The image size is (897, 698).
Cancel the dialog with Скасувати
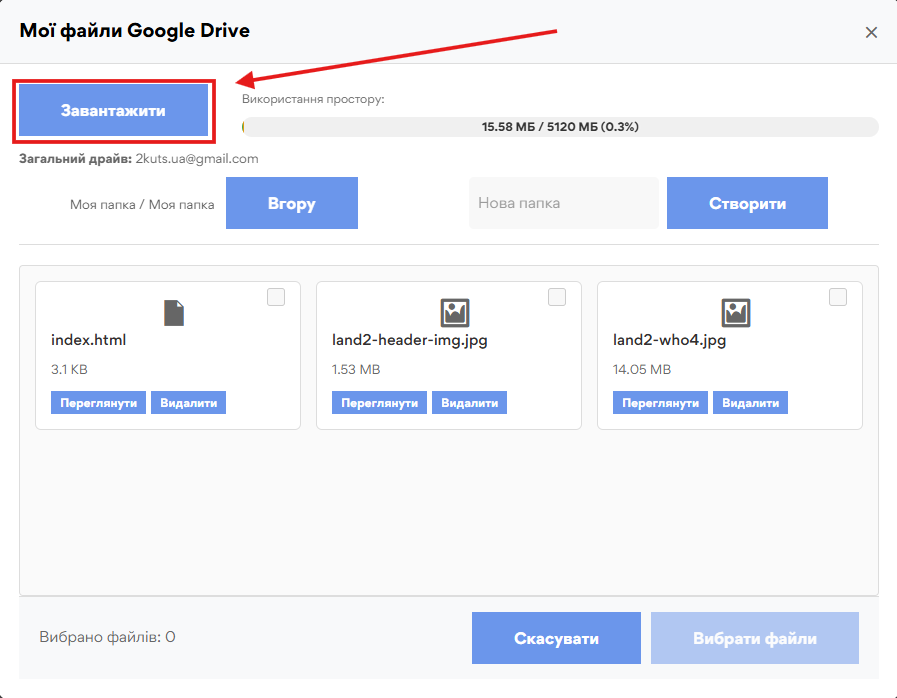(556, 638)
